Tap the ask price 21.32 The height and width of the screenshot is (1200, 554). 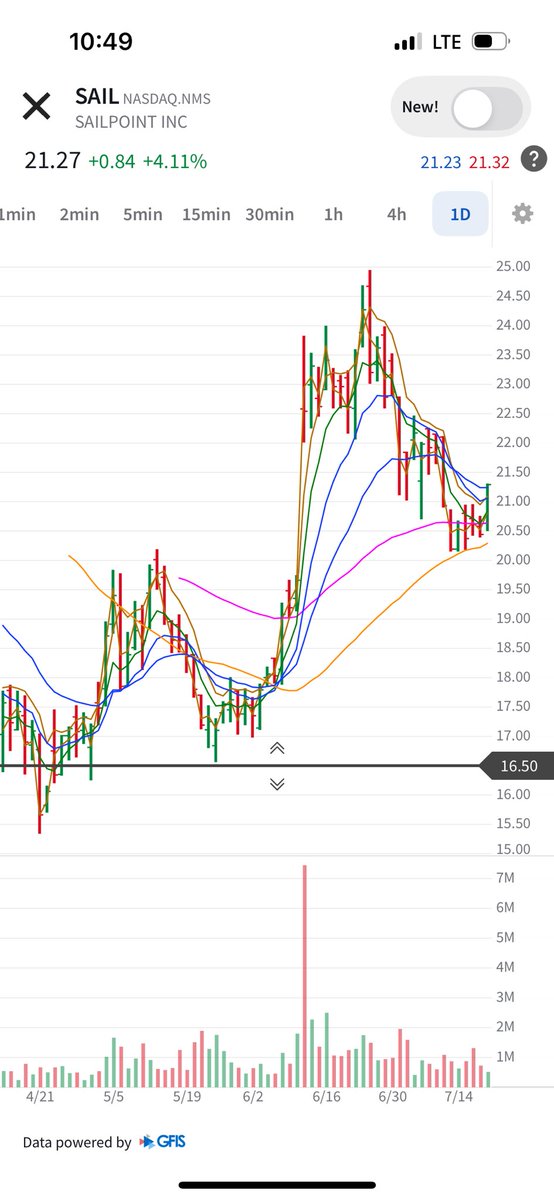coord(490,162)
